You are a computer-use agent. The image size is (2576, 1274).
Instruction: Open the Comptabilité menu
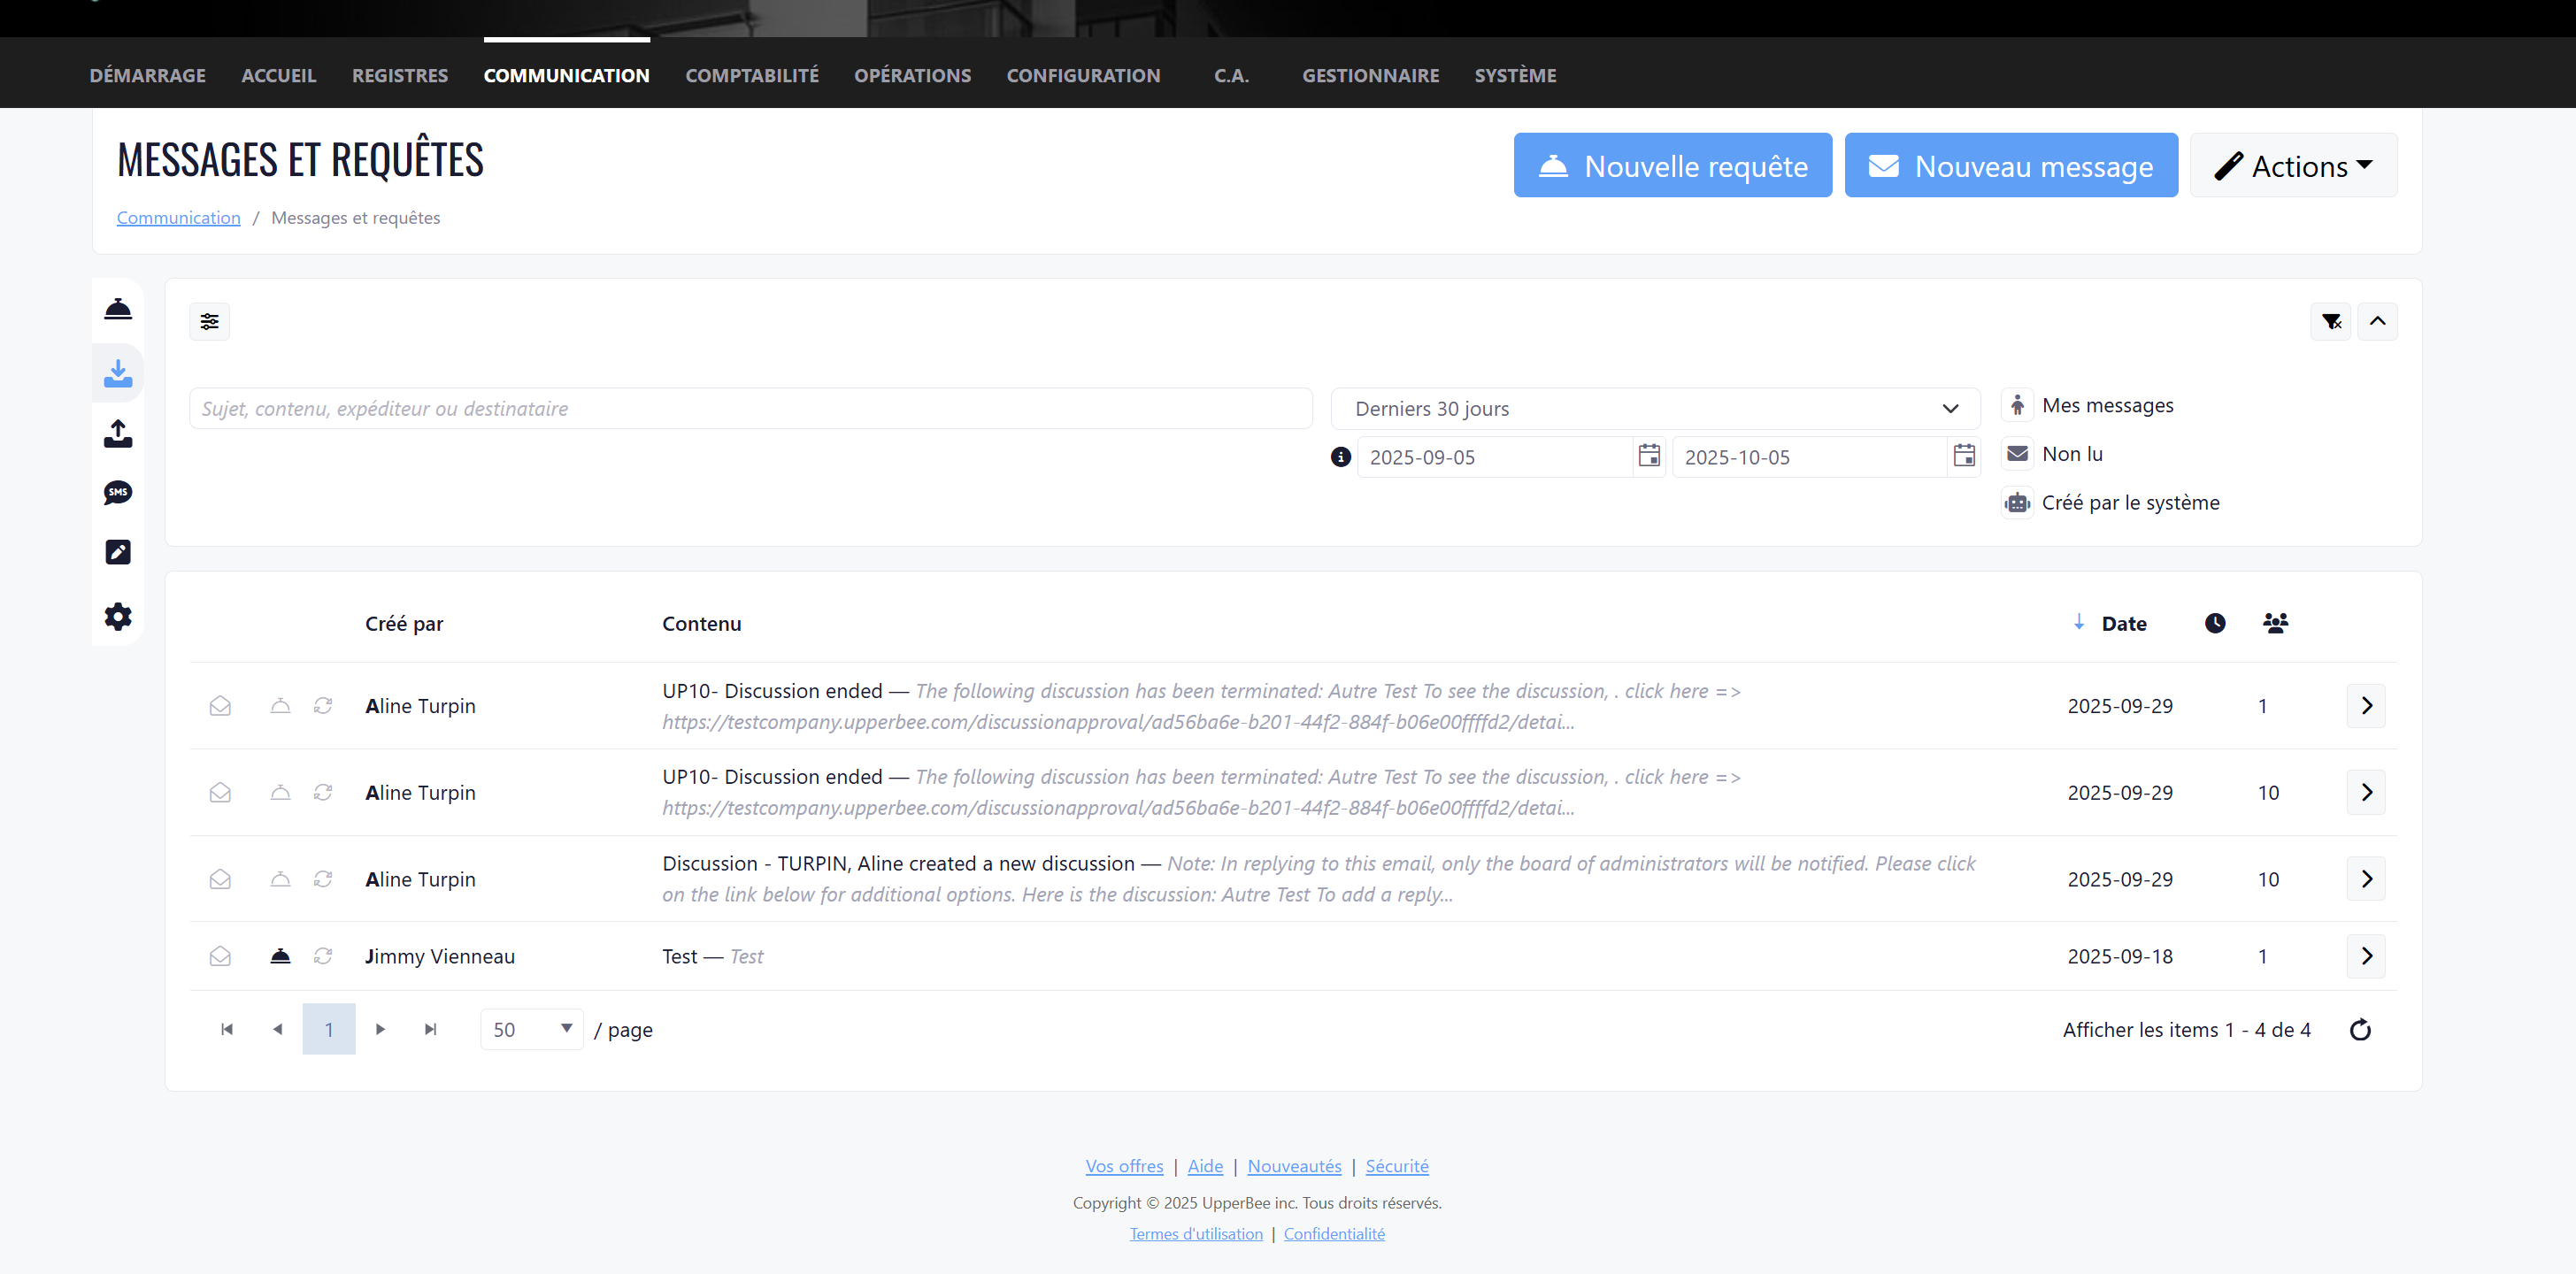[x=751, y=76]
